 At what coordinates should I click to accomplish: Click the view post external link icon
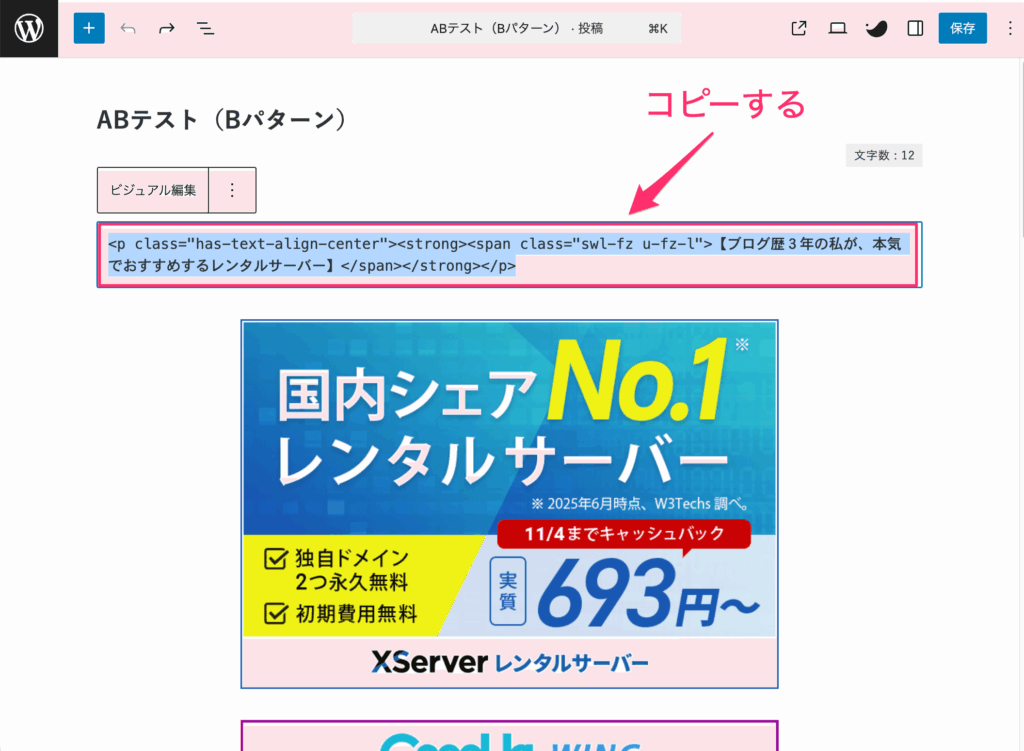tap(798, 28)
